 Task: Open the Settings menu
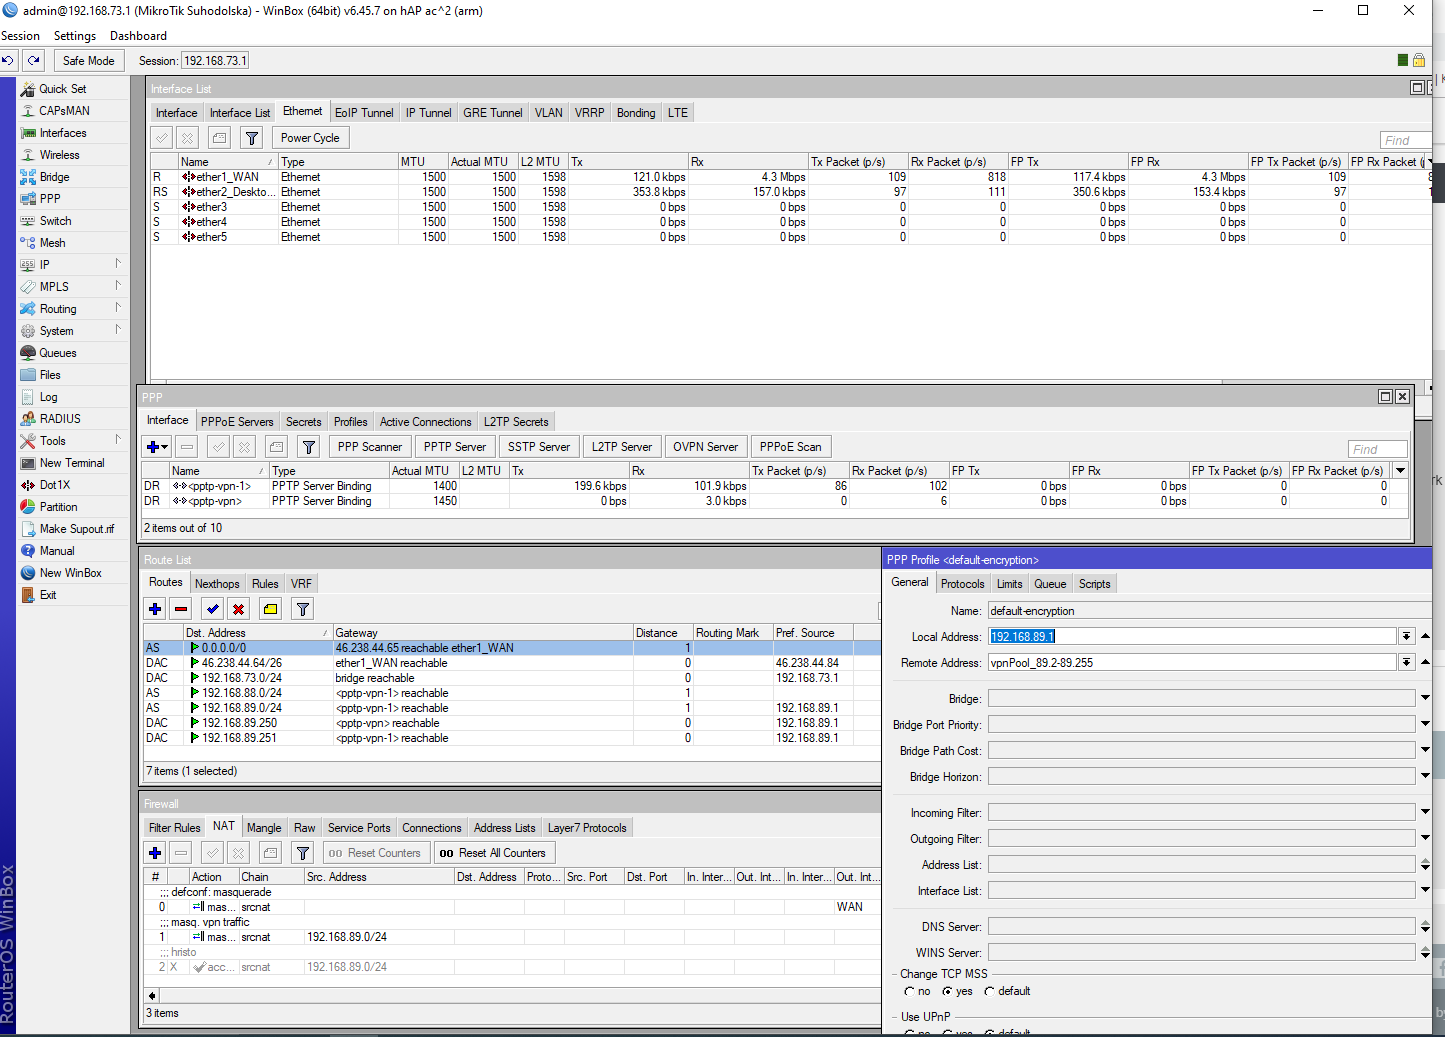(75, 36)
